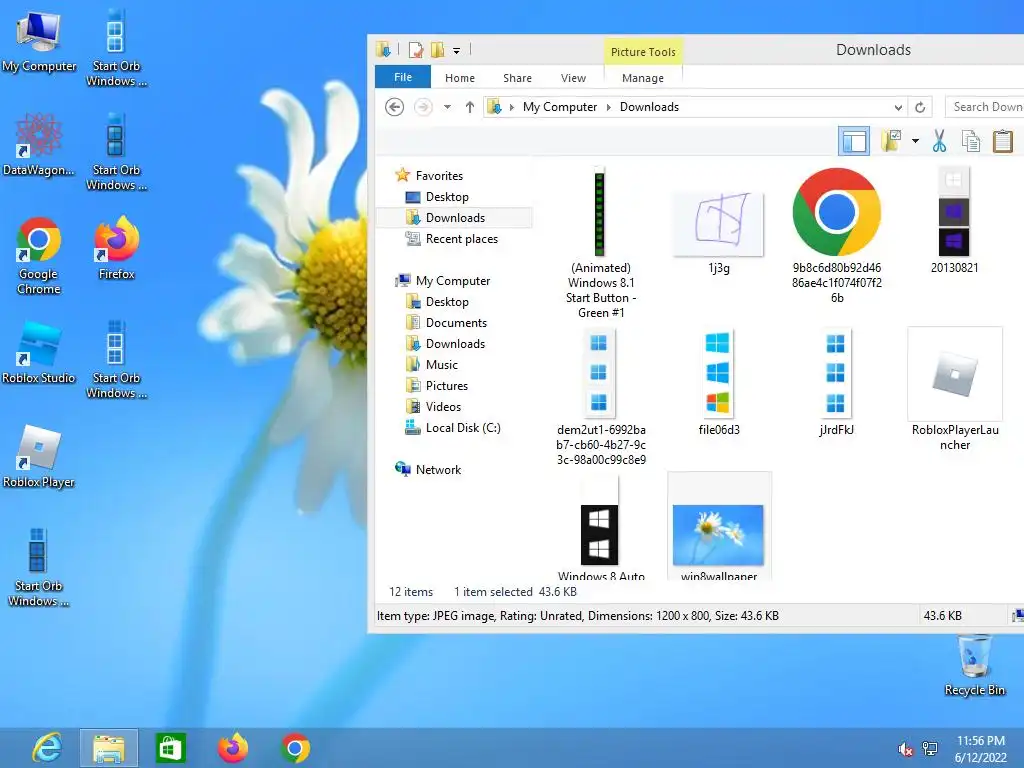This screenshot has height=768, width=1024.
Task: Click the Search Downloads field
Action: pyautogui.click(x=985, y=106)
